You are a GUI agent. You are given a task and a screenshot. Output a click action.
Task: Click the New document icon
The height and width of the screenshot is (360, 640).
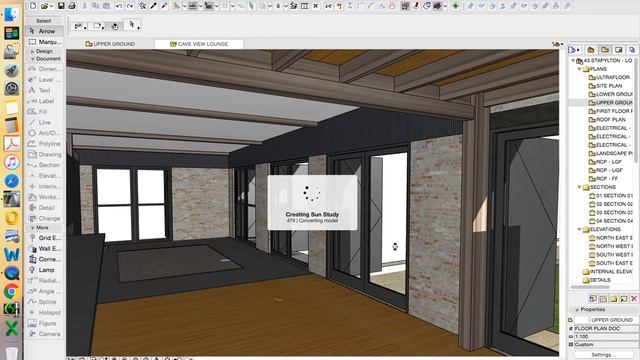33,6
